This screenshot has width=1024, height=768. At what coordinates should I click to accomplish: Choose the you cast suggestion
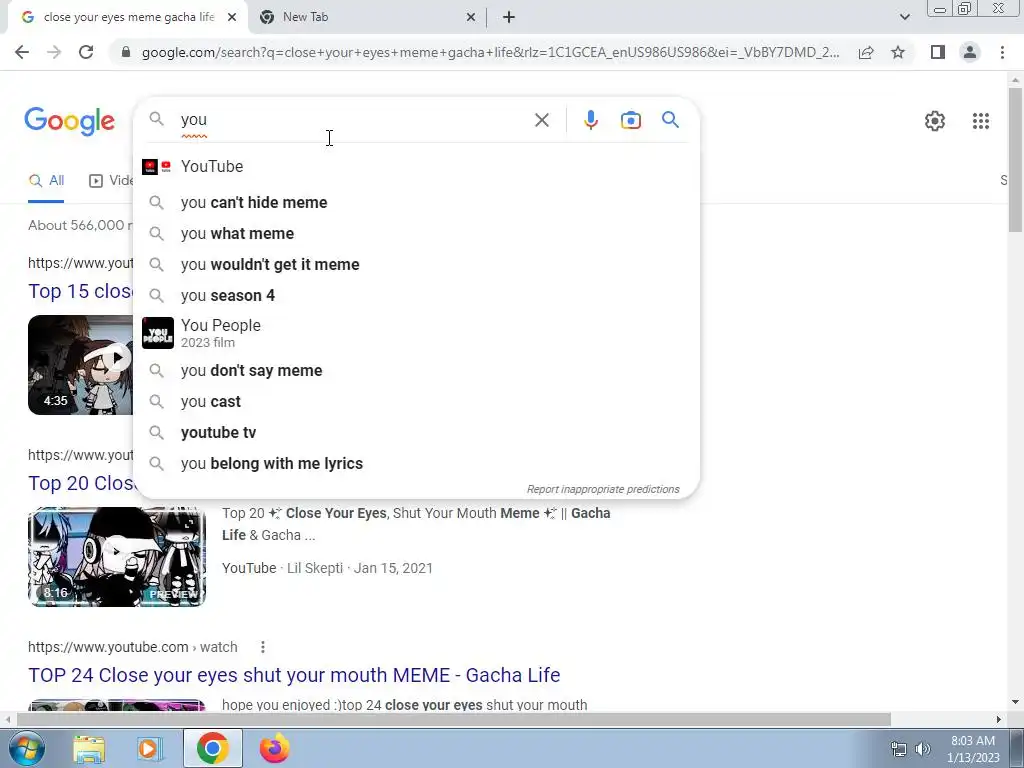pyautogui.click(x=416, y=402)
